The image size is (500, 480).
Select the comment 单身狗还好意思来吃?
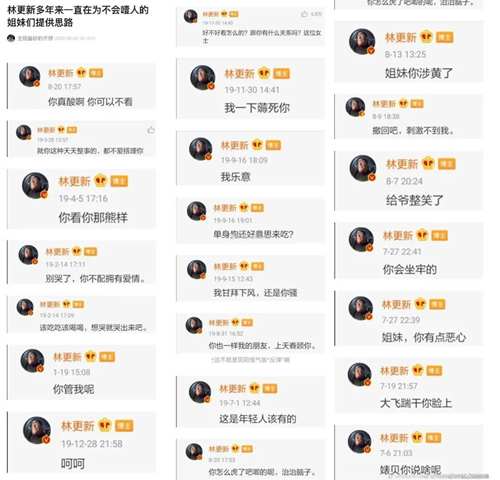point(253,234)
